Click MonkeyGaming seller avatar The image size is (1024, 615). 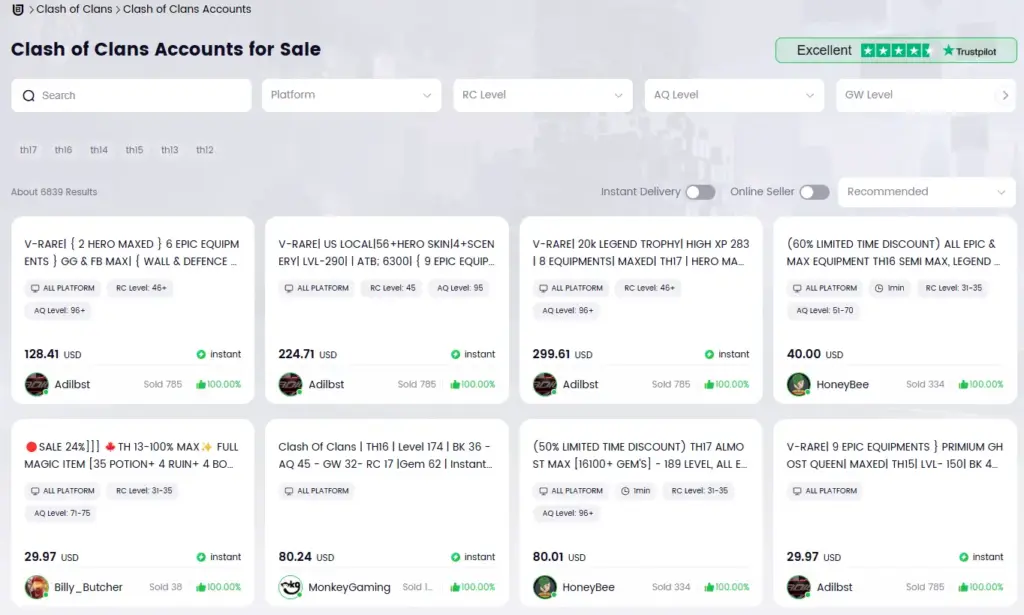[291, 587]
